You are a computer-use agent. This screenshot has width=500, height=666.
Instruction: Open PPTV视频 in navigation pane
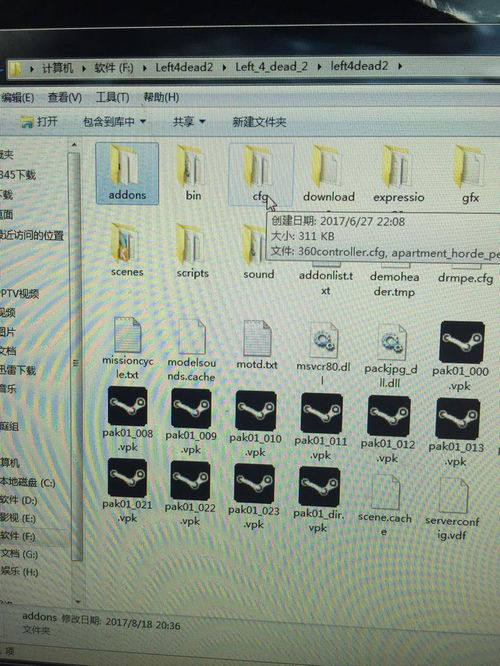point(20,293)
